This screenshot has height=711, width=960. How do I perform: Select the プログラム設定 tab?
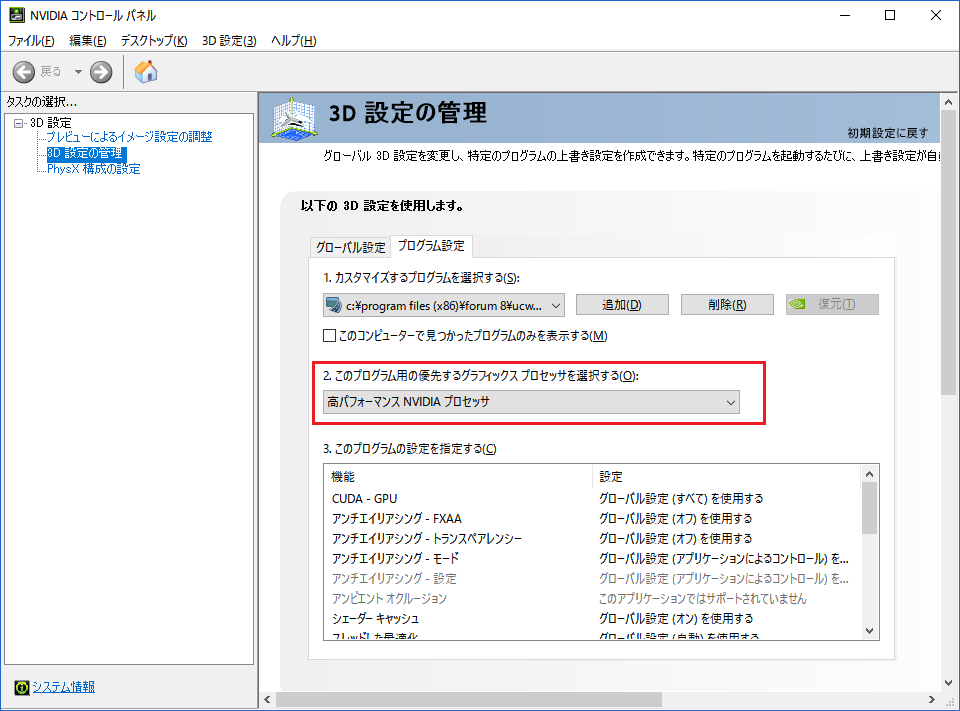coord(431,246)
